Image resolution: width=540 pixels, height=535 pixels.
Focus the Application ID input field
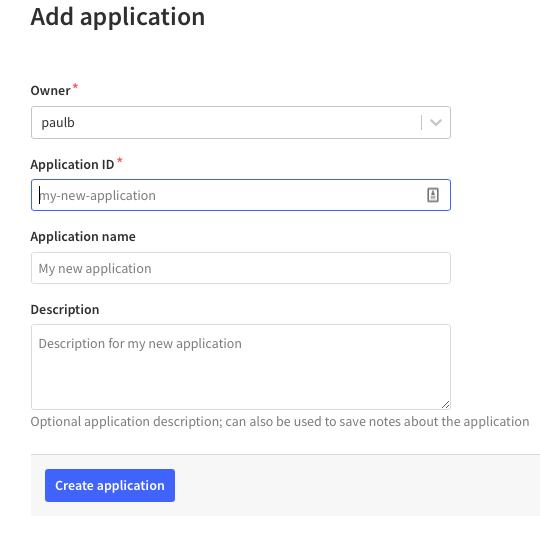pos(241,195)
